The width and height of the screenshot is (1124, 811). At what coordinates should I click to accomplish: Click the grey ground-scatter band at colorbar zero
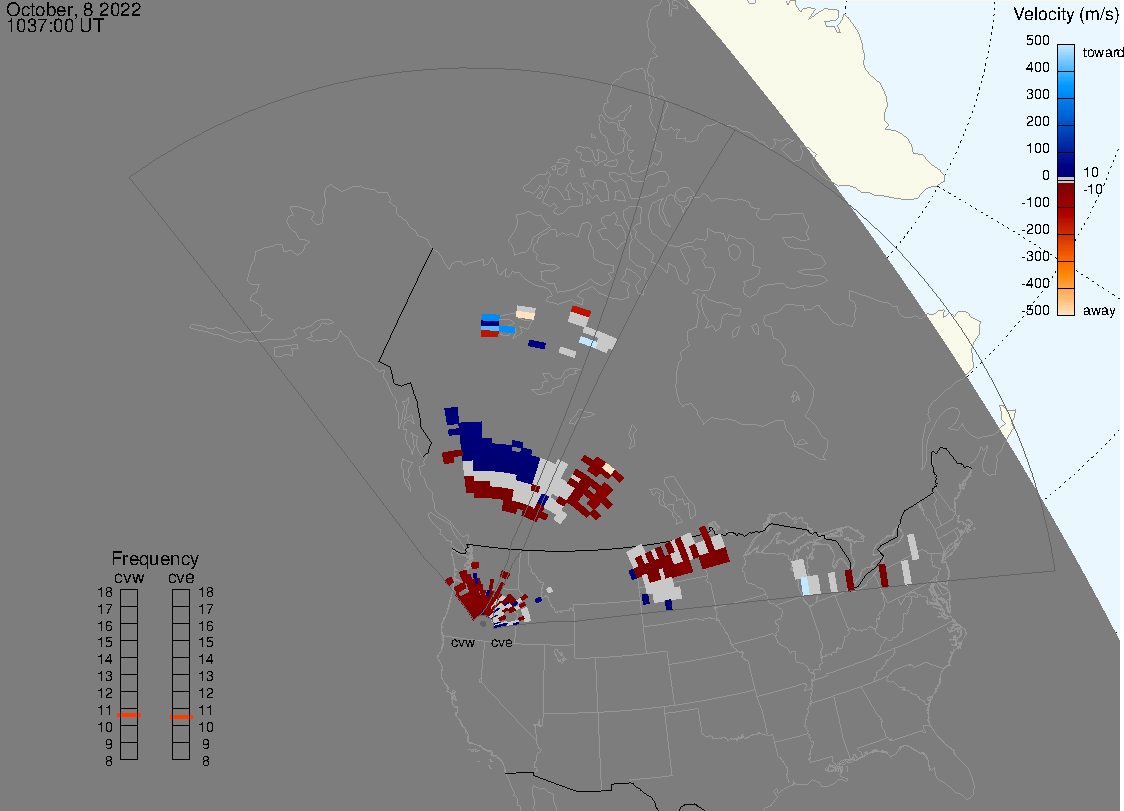[1066, 179]
